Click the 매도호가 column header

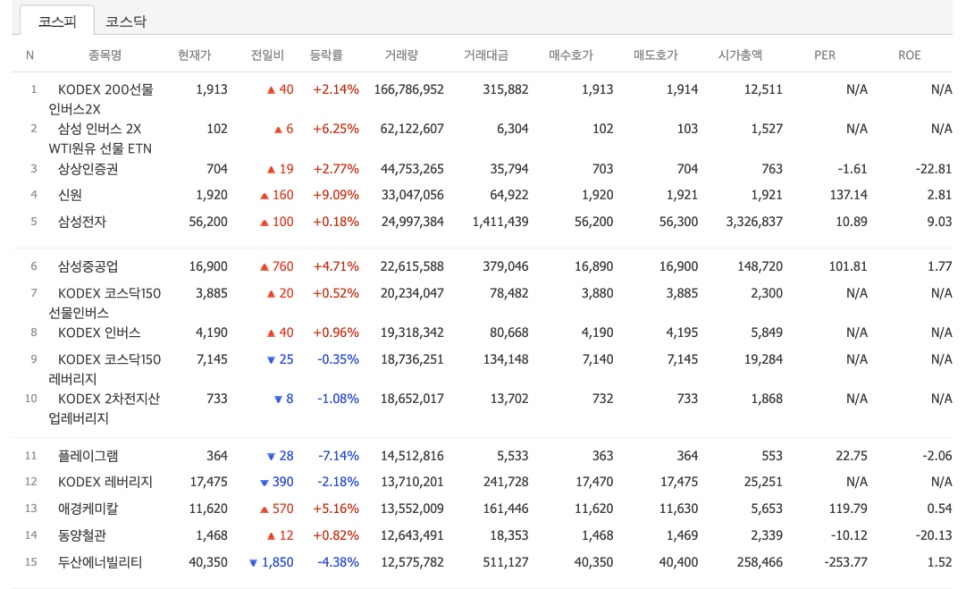coord(656,55)
